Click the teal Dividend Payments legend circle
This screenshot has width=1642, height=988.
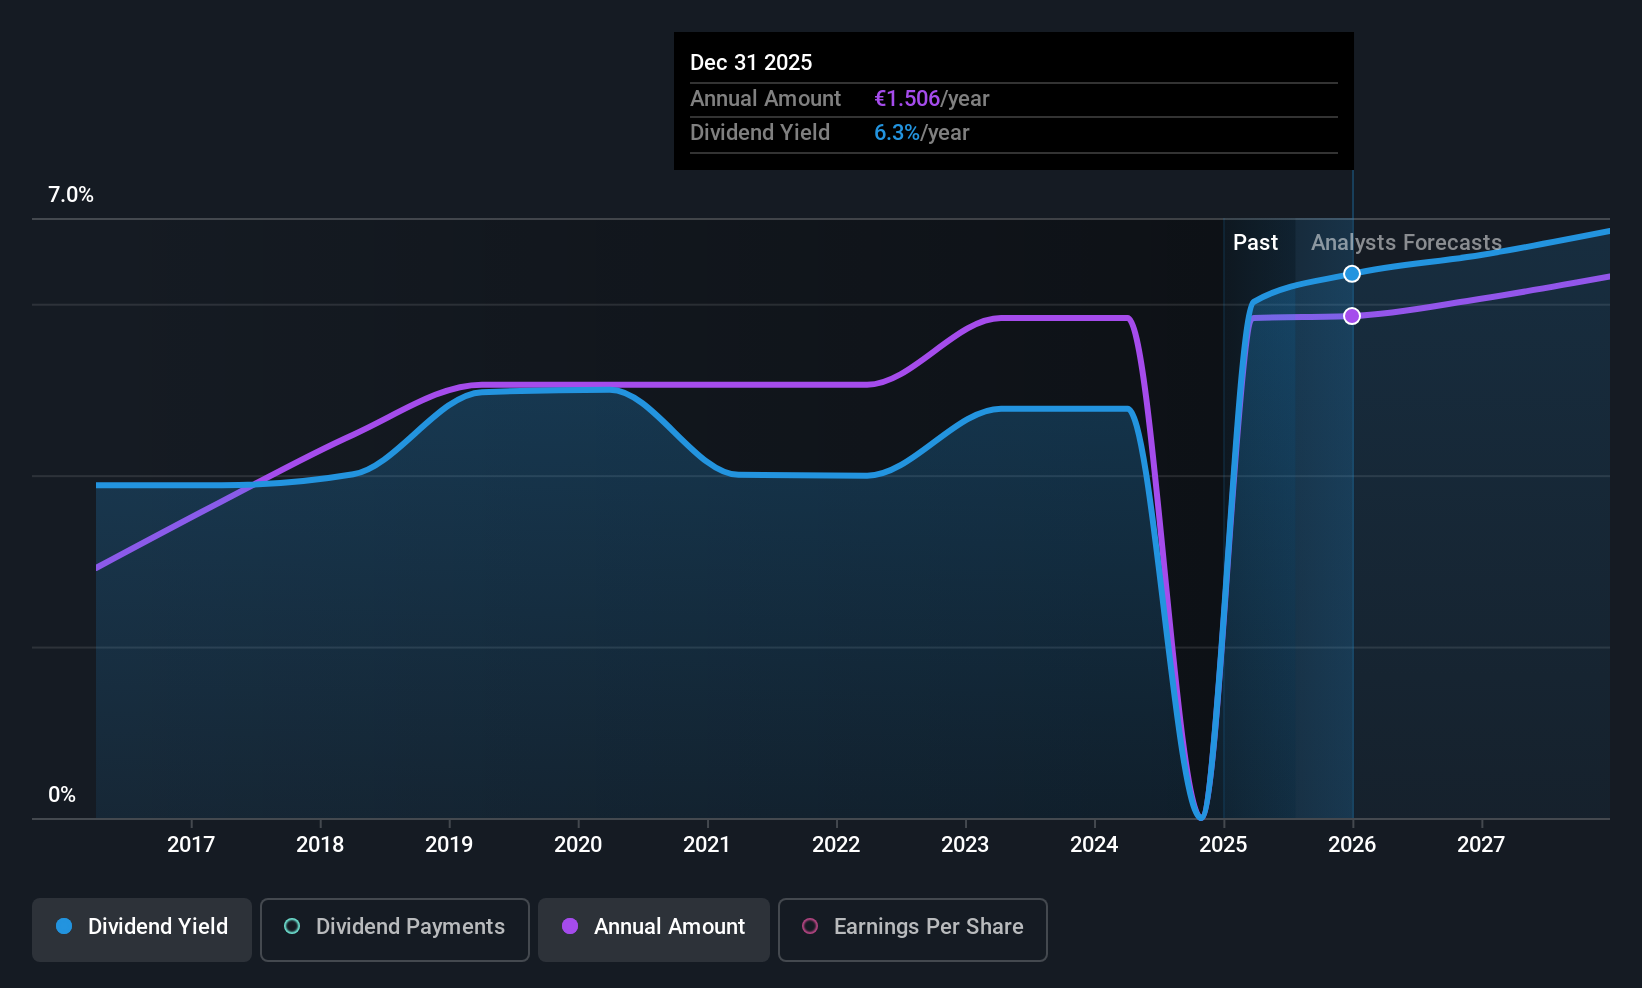[x=292, y=926]
